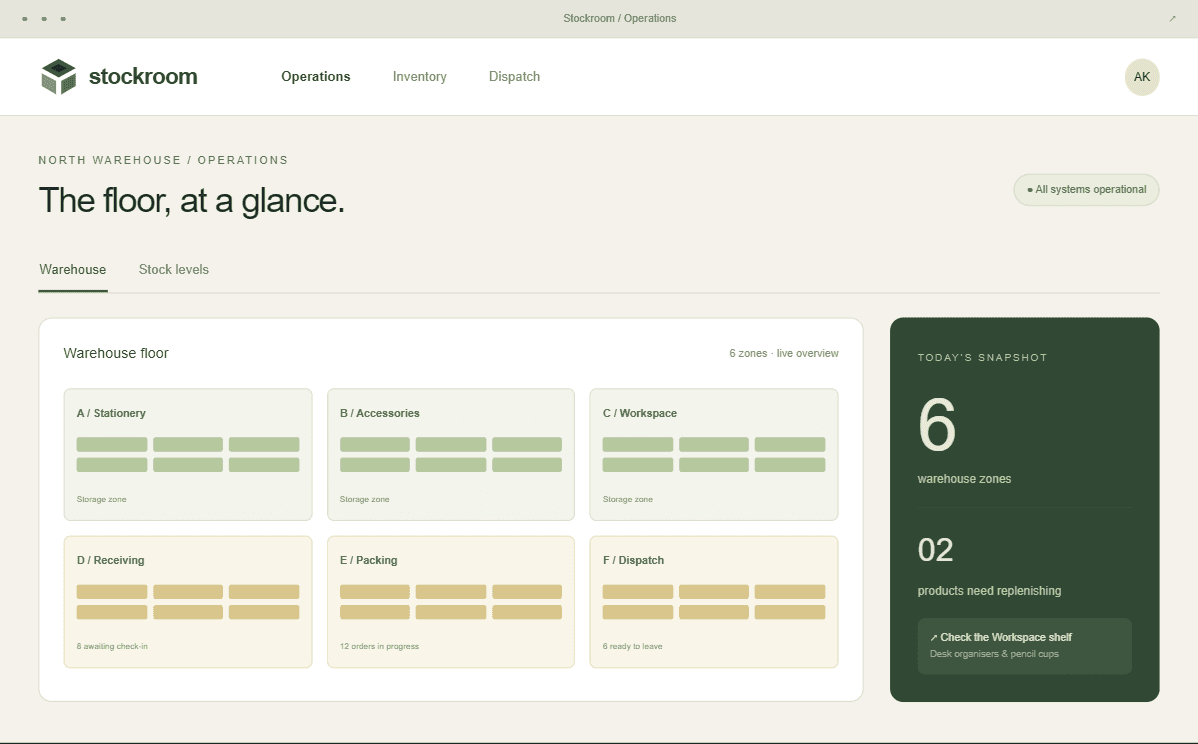The width and height of the screenshot is (1198, 744).
Task: Click the stockroom box logo icon
Action: click(59, 76)
